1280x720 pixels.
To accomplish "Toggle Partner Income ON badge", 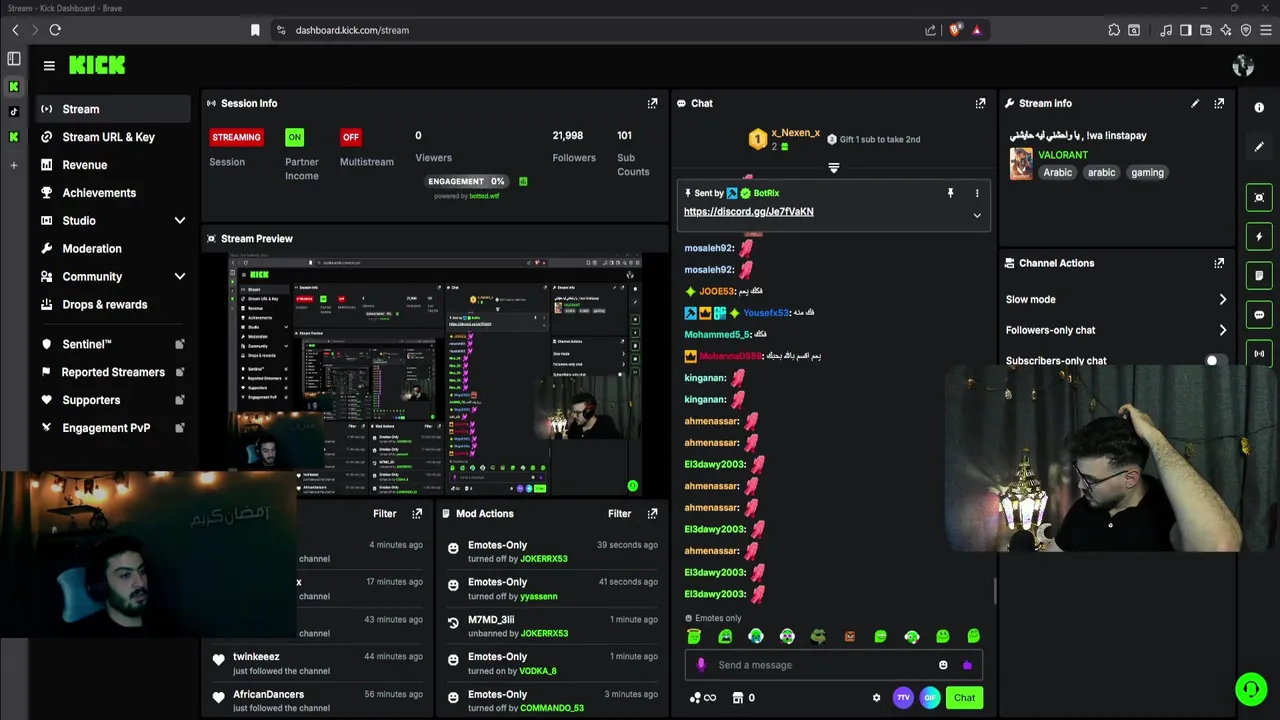I will click(294, 137).
